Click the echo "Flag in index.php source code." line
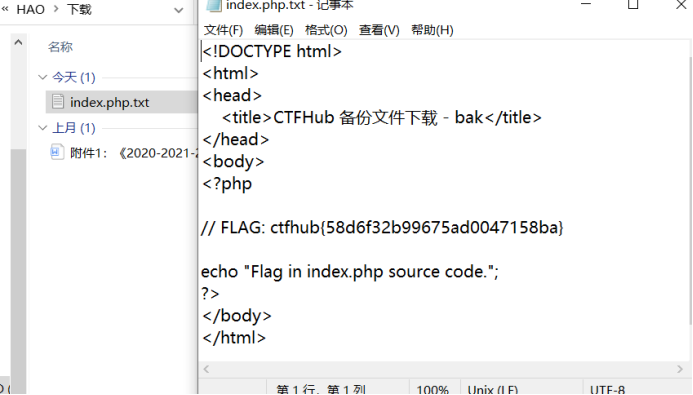Screen dimensions: 693x395 (350, 271)
